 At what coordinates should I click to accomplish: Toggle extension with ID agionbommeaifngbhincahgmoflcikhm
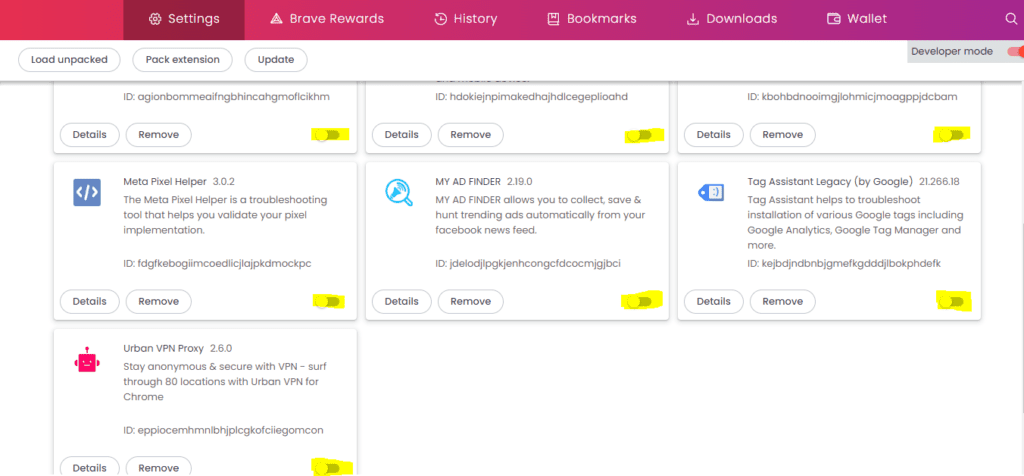point(328,135)
